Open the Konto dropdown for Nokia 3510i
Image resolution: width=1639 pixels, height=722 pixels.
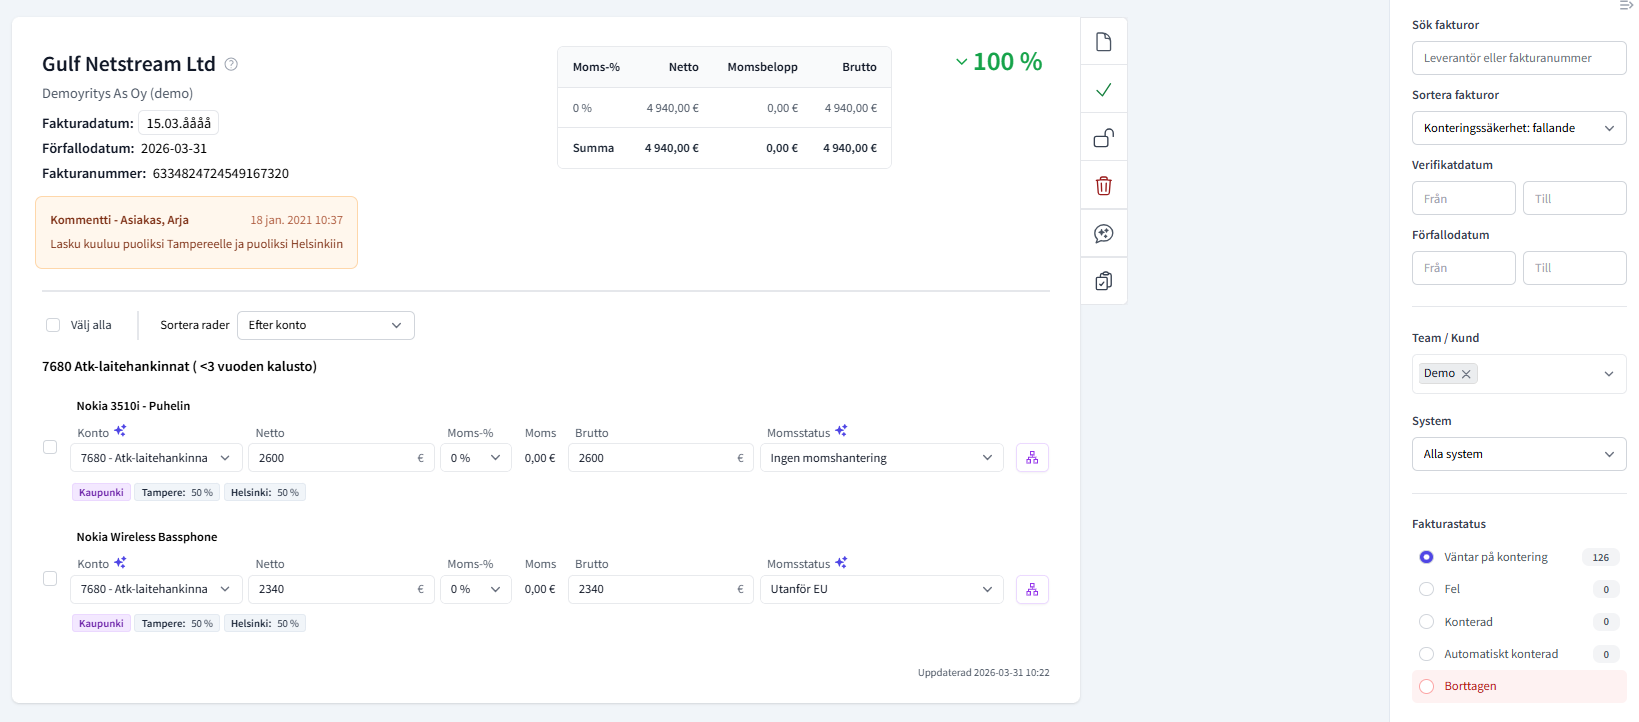click(155, 458)
